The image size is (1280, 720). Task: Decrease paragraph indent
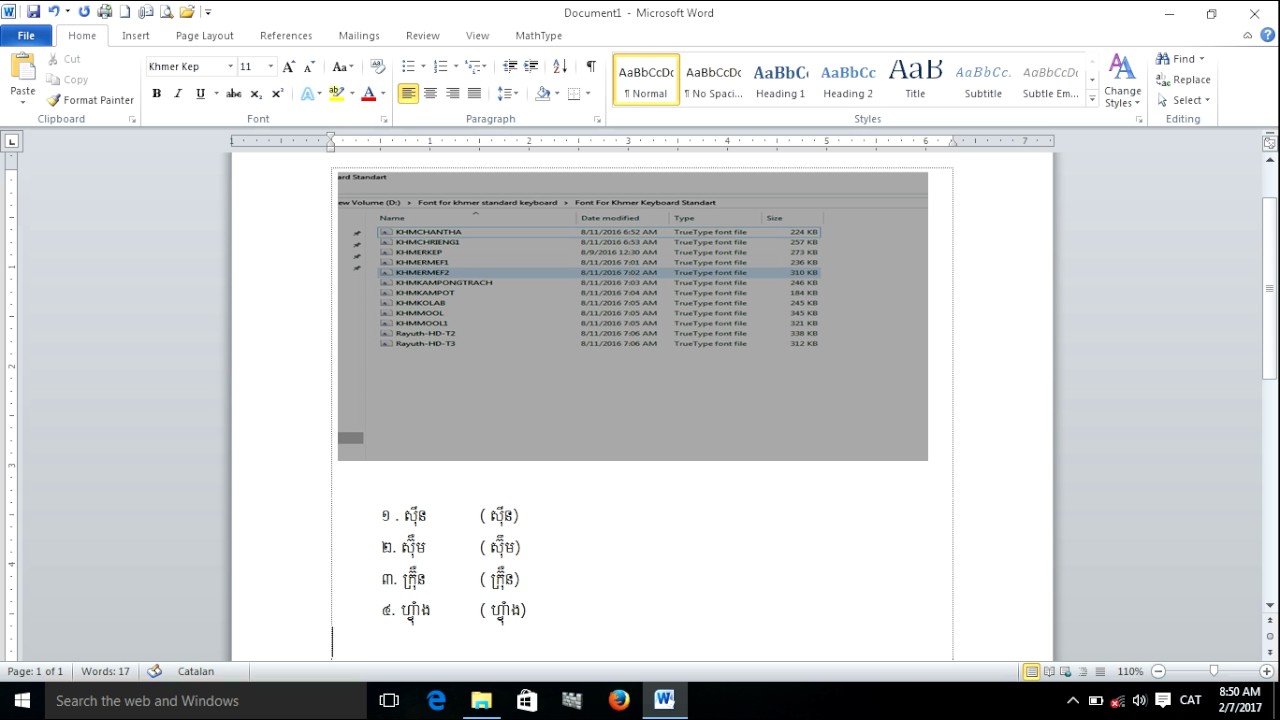click(510, 66)
